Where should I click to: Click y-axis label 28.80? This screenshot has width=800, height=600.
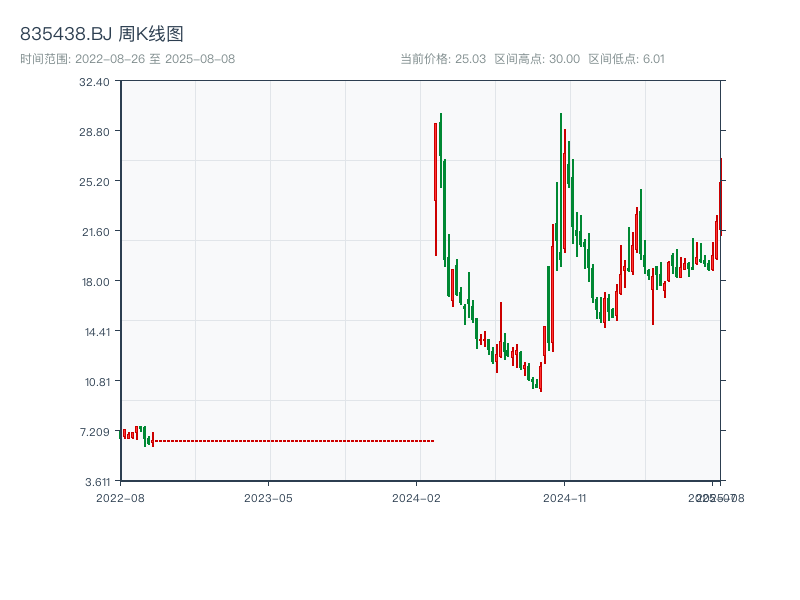tap(94, 132)
